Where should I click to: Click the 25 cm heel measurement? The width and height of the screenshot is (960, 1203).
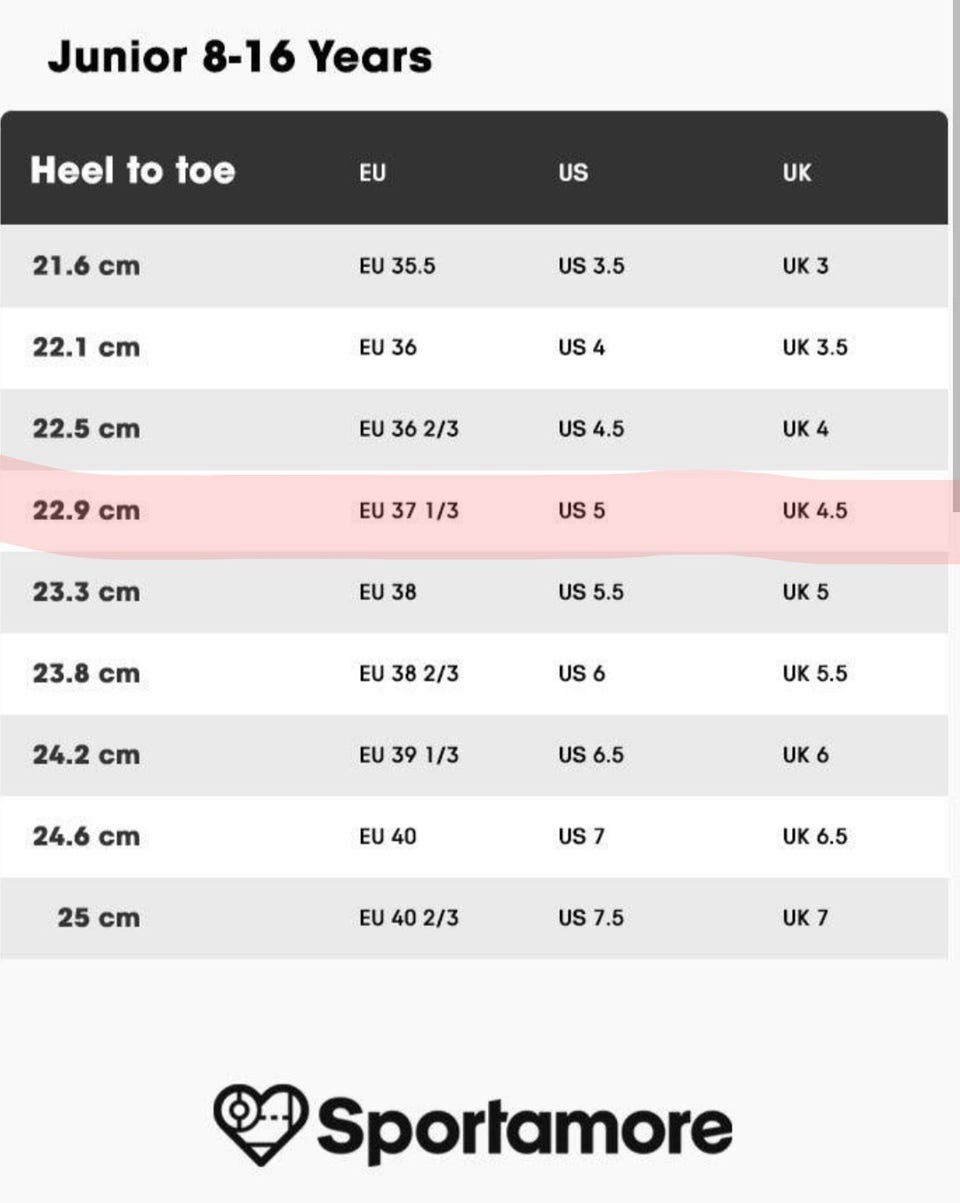[x=98, y=918]
